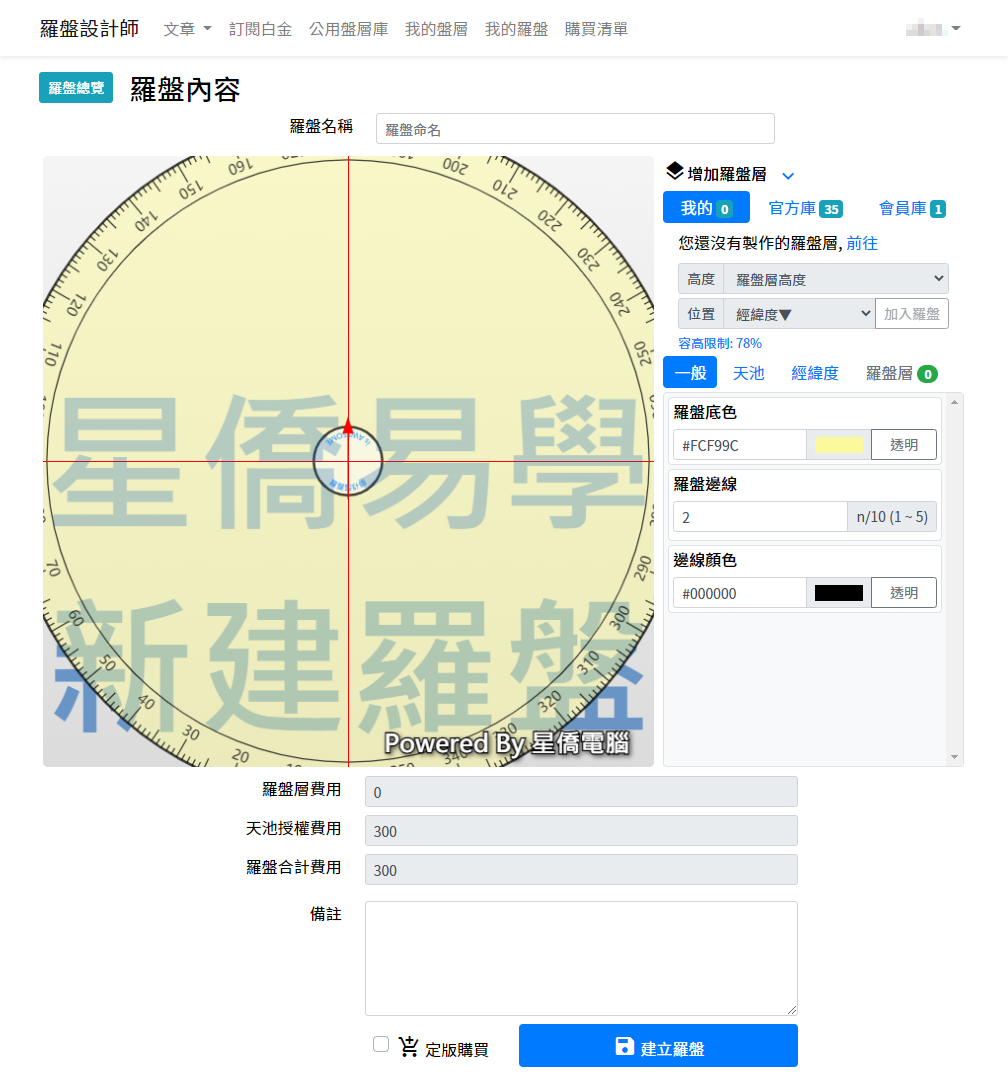Click the 加入羅盤 button
Viewport: 1008px width, 1081px height.
pyautogui.click(x=911, y=313)
